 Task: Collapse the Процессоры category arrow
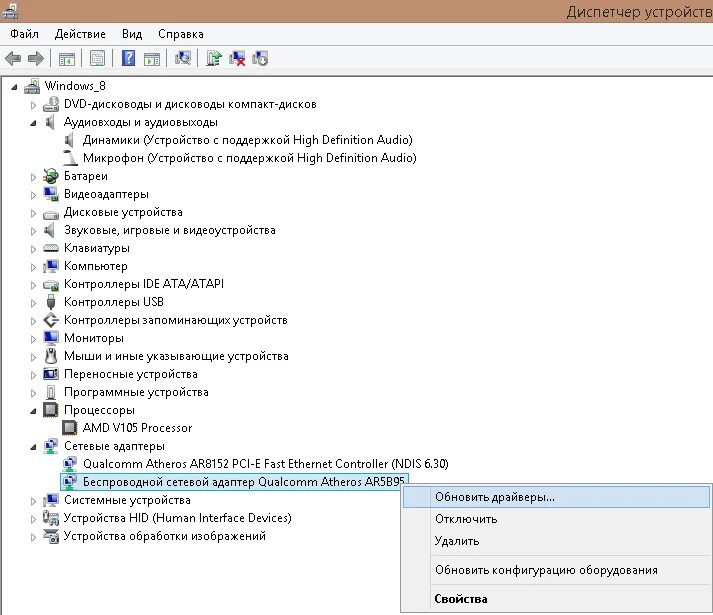pyautogui.click(x=33, y=411)
